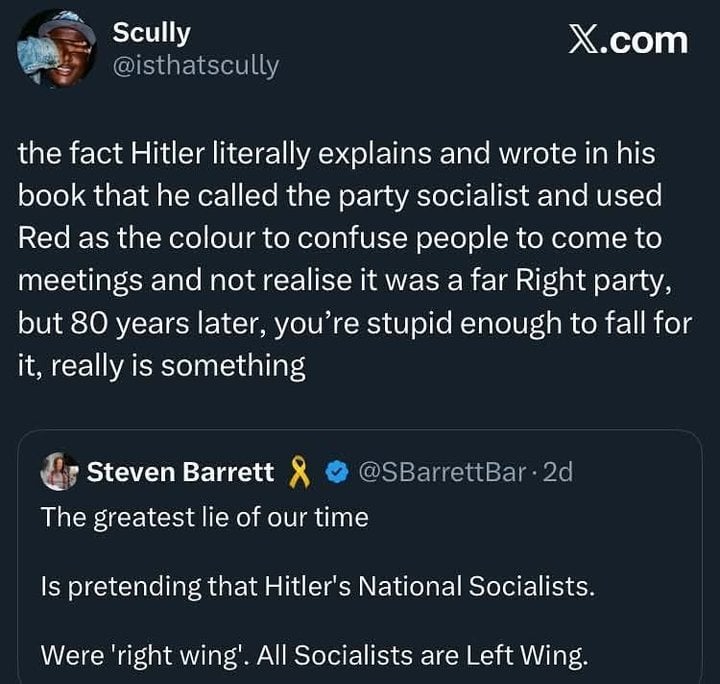Click the line 'The greatest lie of our time'
720x684 pixels.
(204, 517)
